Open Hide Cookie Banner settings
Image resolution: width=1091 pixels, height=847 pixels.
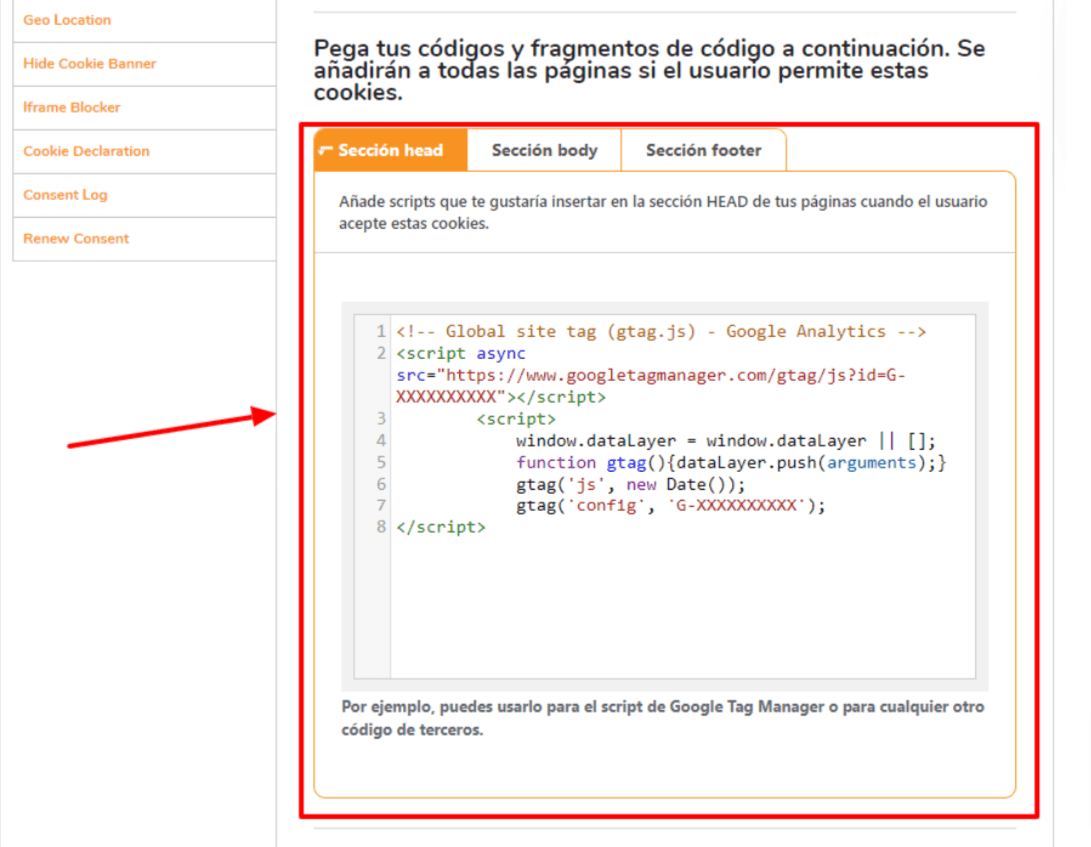tap(90, 64)
